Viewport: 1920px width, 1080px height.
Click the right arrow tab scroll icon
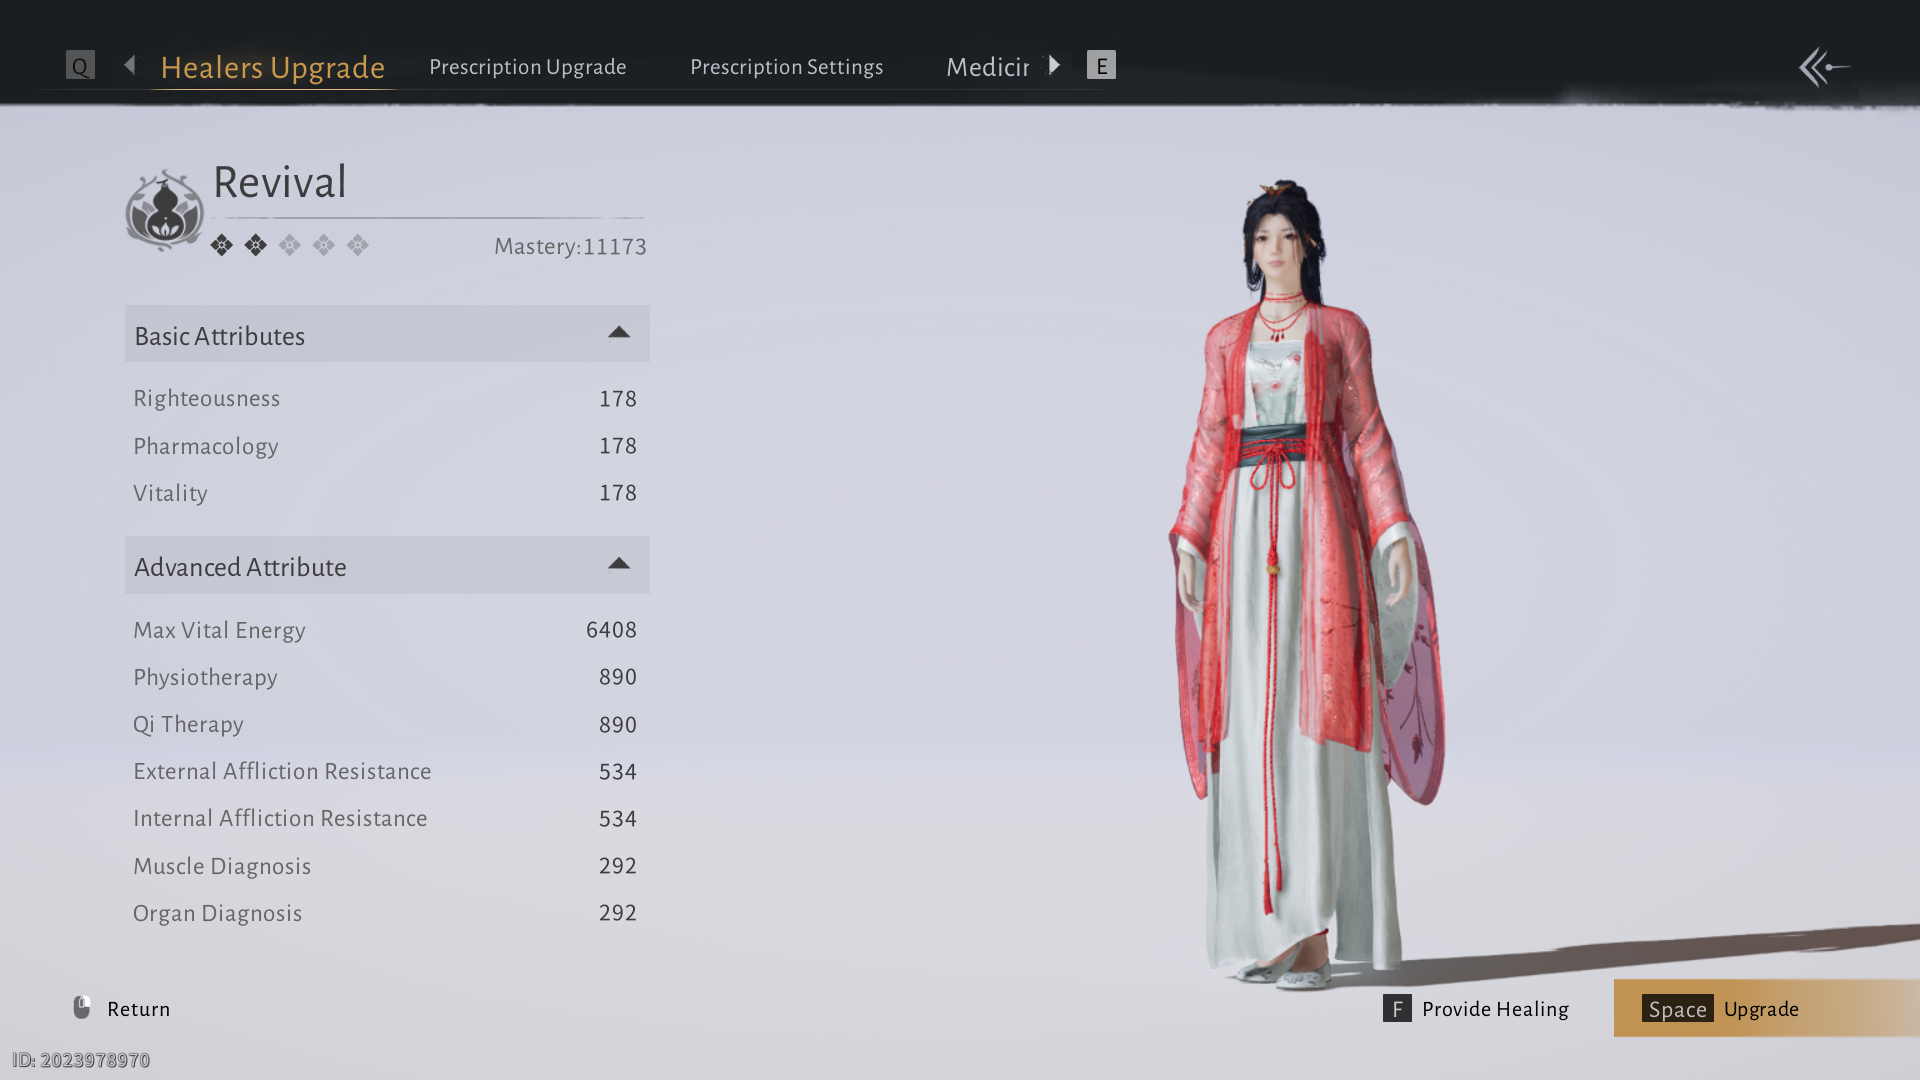(x=1054, y=66)
